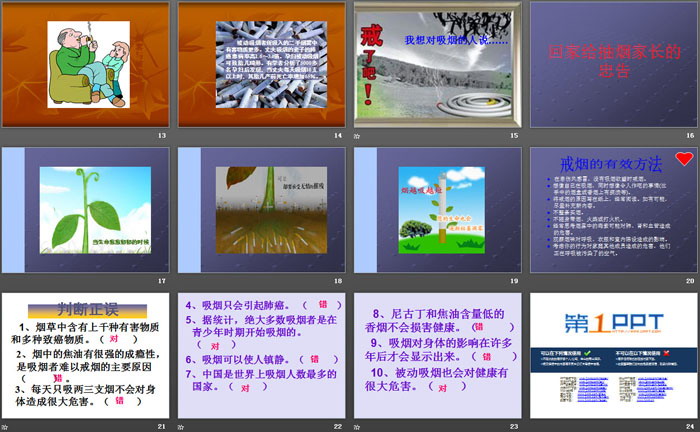
Task: Click the 戒烟的有效方法 heading text
Action: tap(611, 164)
